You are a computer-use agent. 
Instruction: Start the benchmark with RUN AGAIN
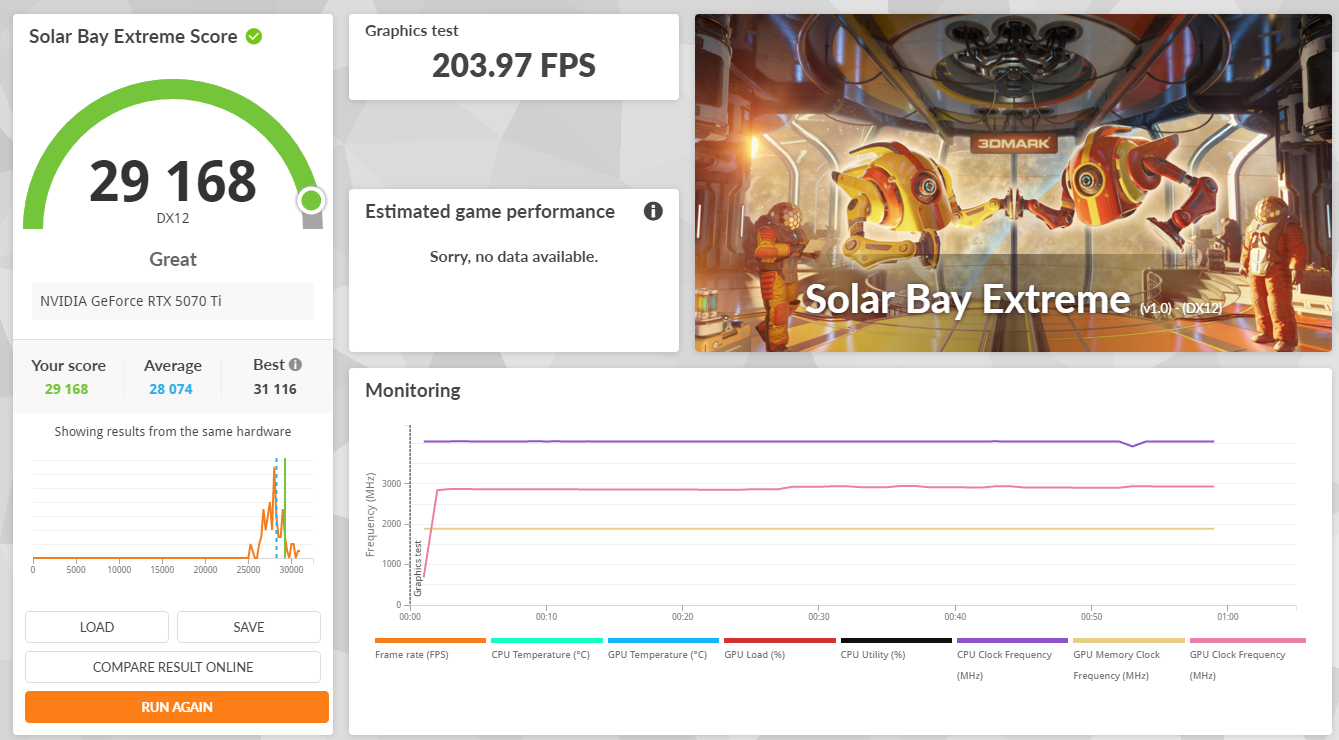(177, 707)
